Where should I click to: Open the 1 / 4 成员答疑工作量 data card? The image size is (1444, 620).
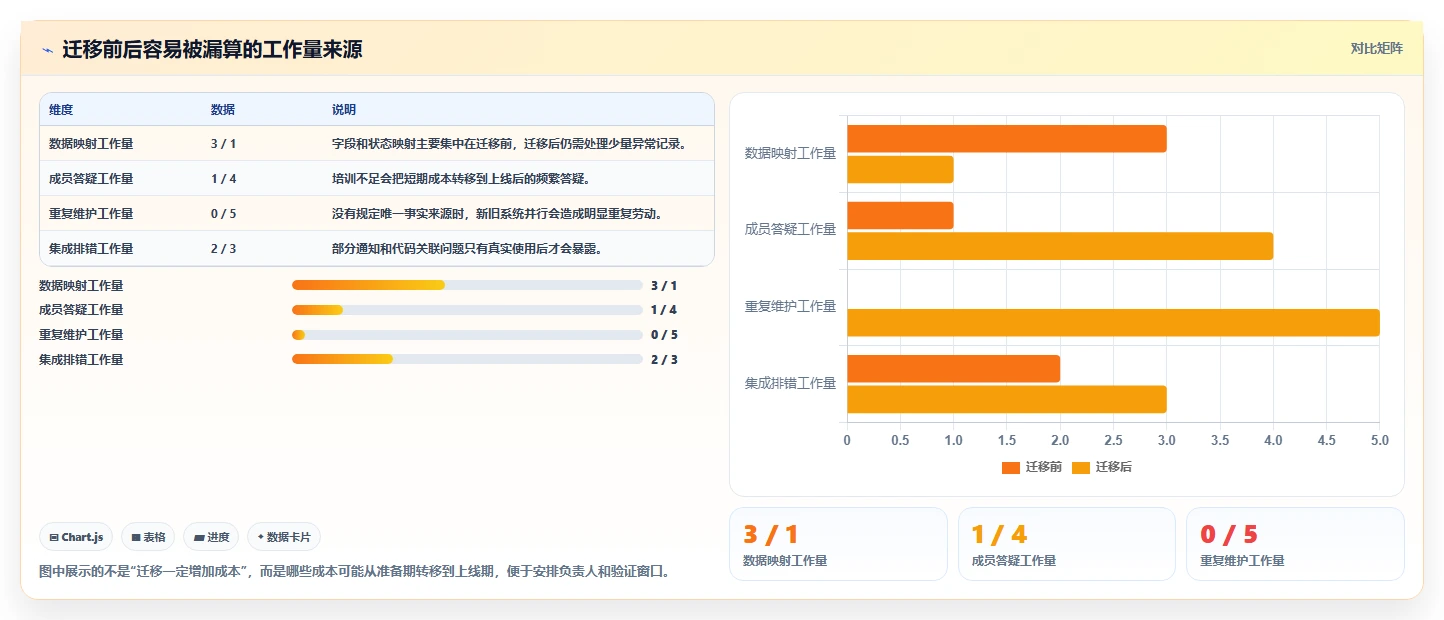(1067, 544)
